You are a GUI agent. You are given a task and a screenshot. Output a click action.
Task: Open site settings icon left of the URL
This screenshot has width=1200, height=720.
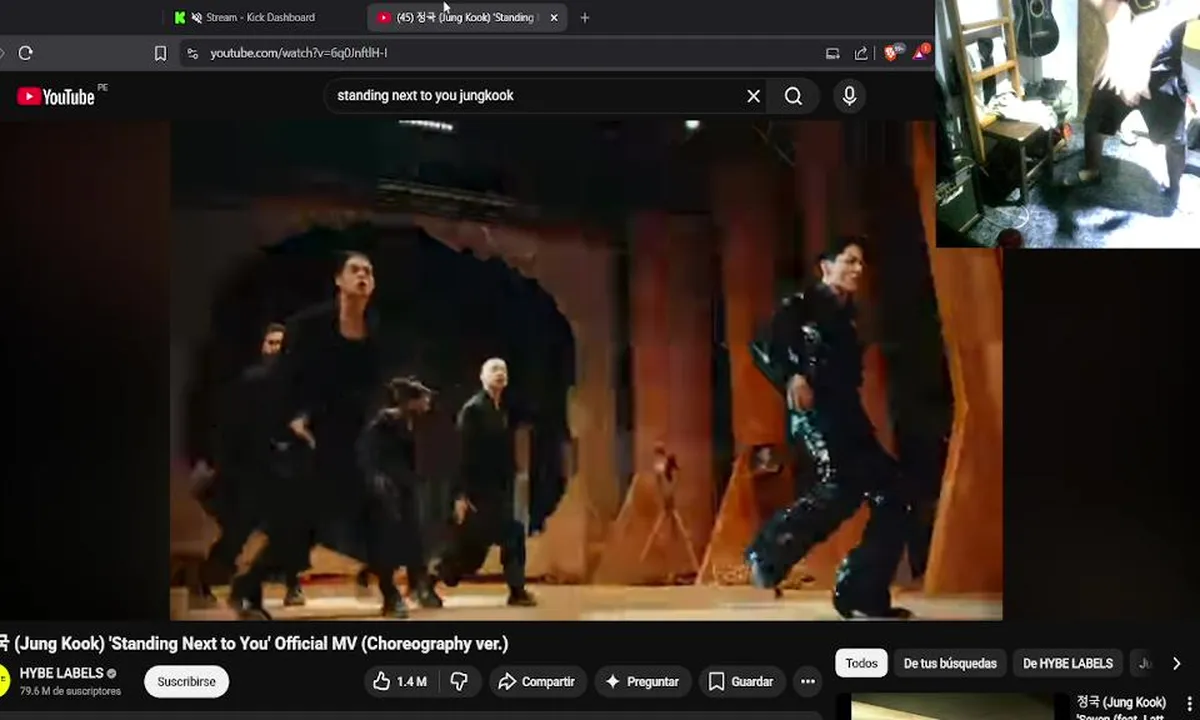pyautogui.click(x=192, y=53)
